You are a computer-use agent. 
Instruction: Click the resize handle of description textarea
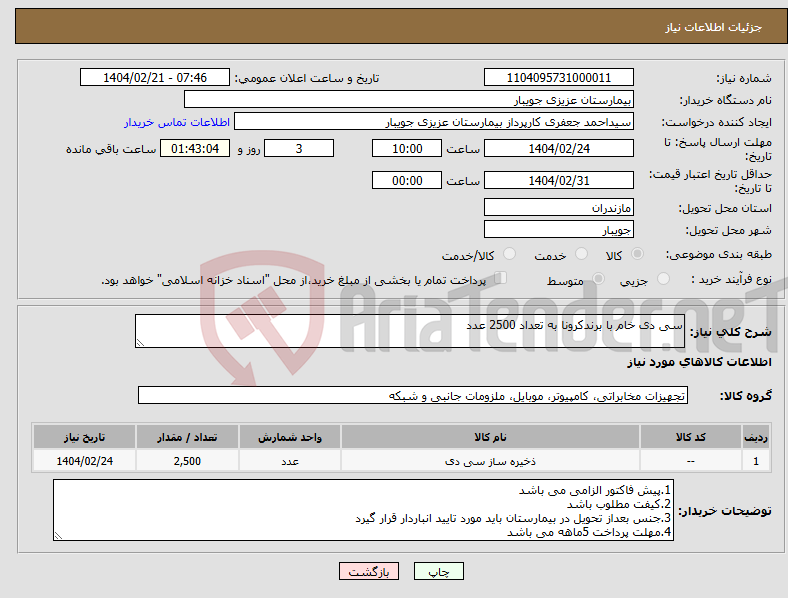140,343
